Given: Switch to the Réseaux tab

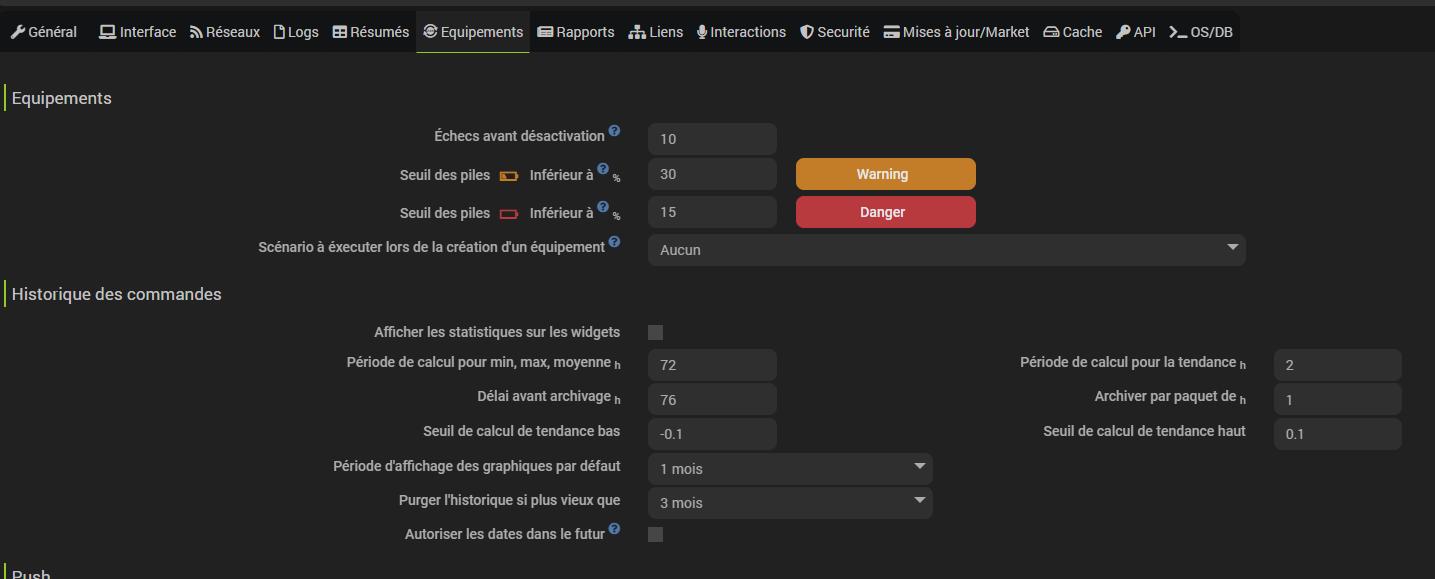Looking at the screenshot, I should click(x=225, y=32).
